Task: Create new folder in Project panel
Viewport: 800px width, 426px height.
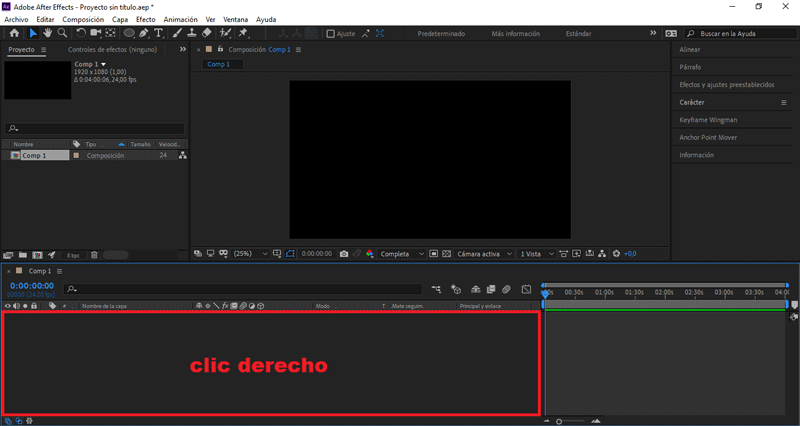Action: coord(22,255)
